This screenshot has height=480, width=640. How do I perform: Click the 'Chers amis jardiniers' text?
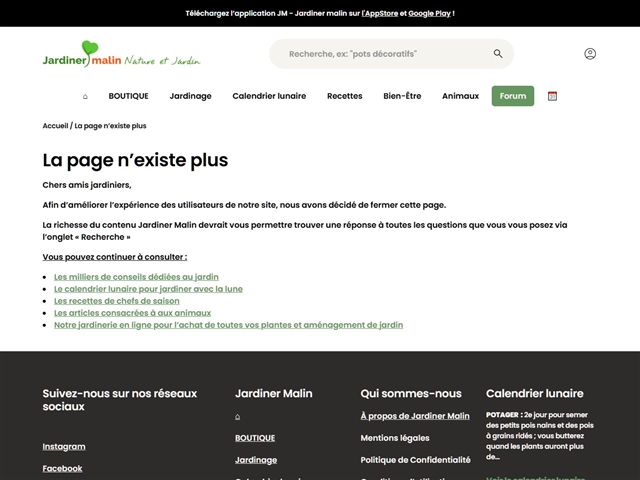(87, 185)
